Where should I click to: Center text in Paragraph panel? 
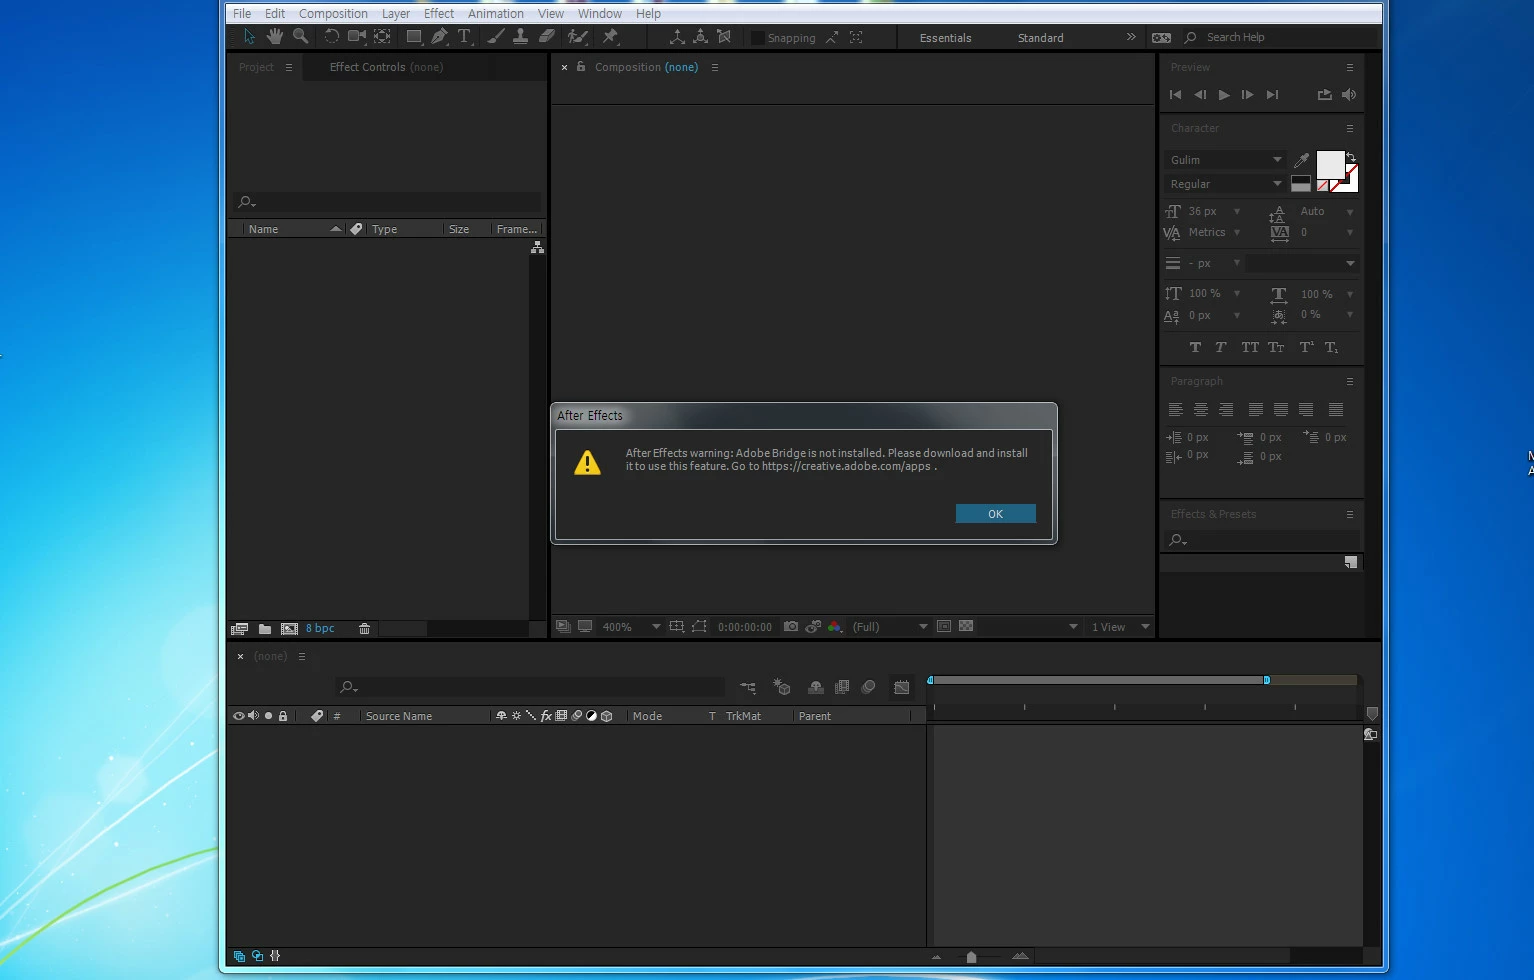coord(1201,410)
